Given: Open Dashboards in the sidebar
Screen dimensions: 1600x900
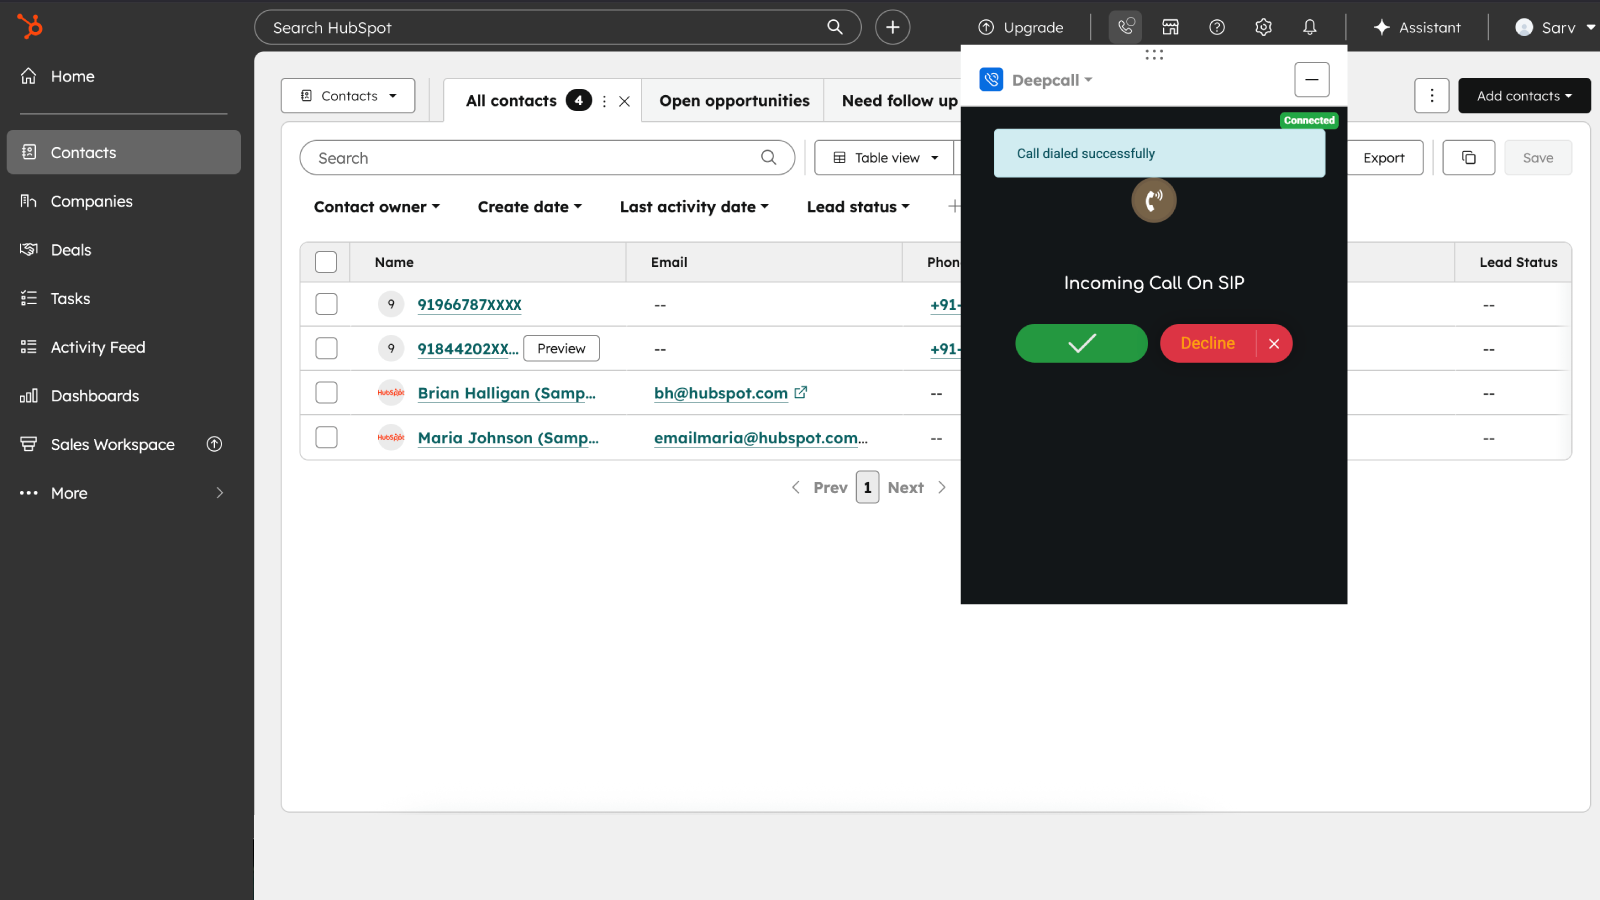Looking at the screenshot, I should 123,396.
